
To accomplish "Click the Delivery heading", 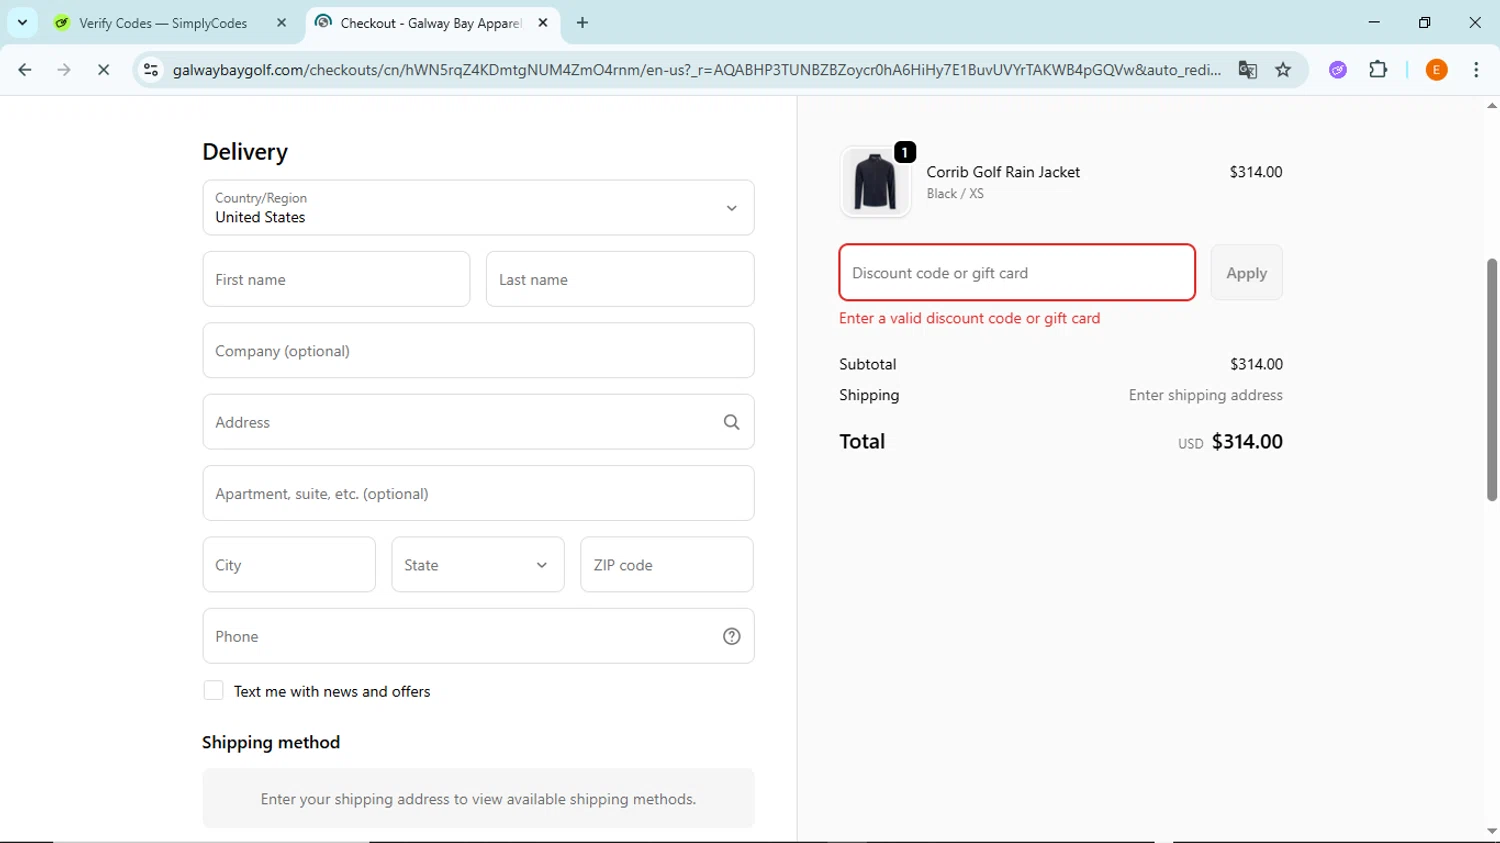I will [x=245, y=152].
